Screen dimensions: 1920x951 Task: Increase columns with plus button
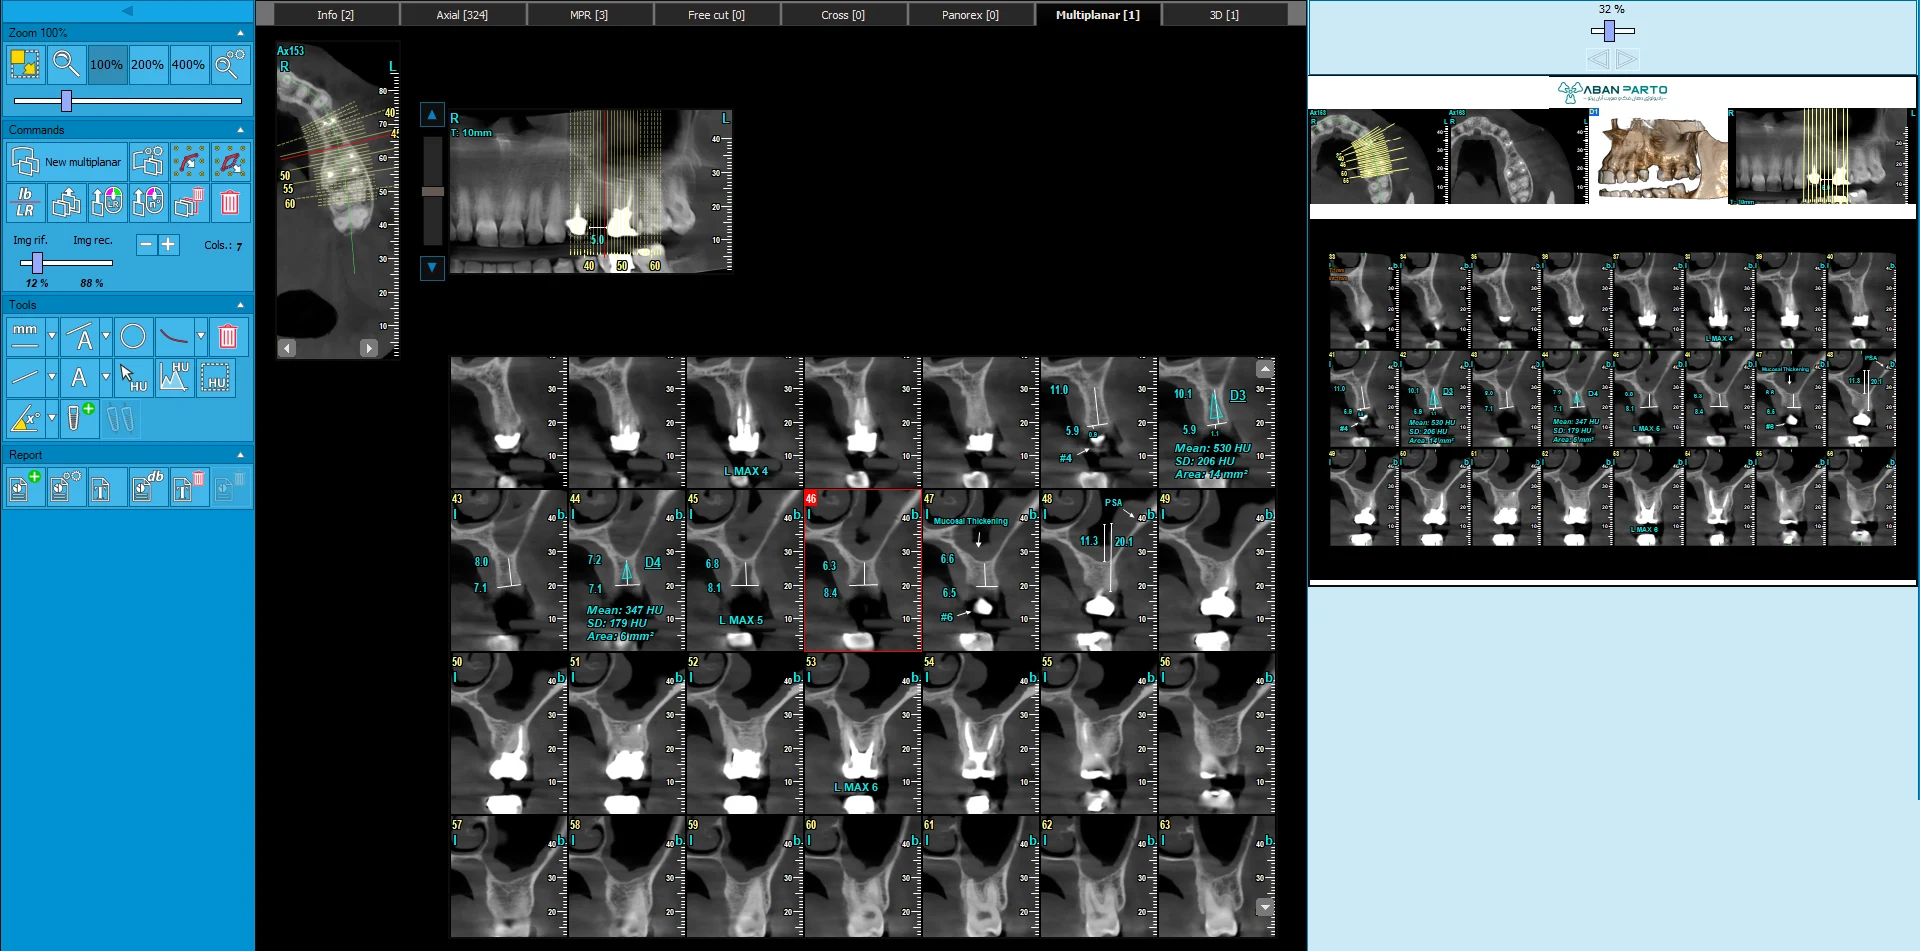168,244
